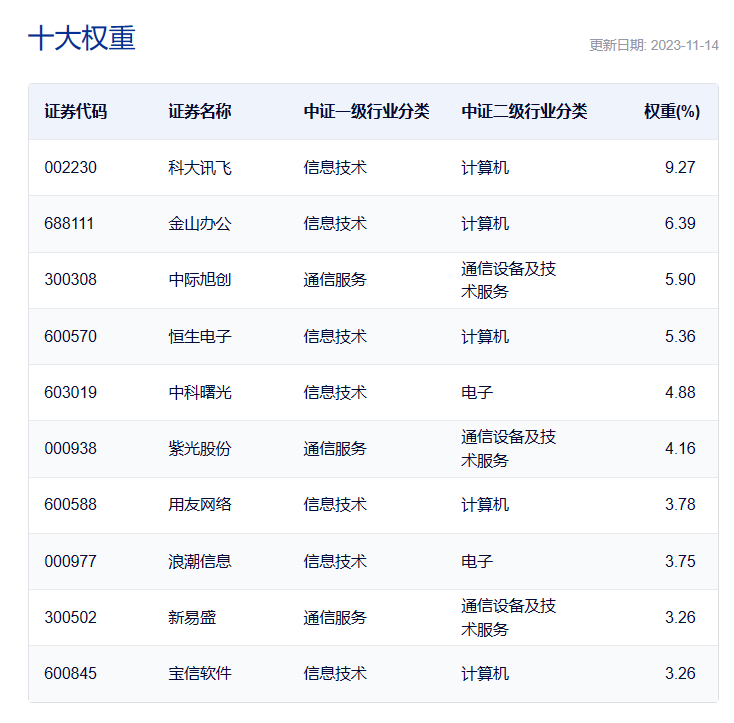Click 电子 in the 浪潮信息 row

click(477, 561)
